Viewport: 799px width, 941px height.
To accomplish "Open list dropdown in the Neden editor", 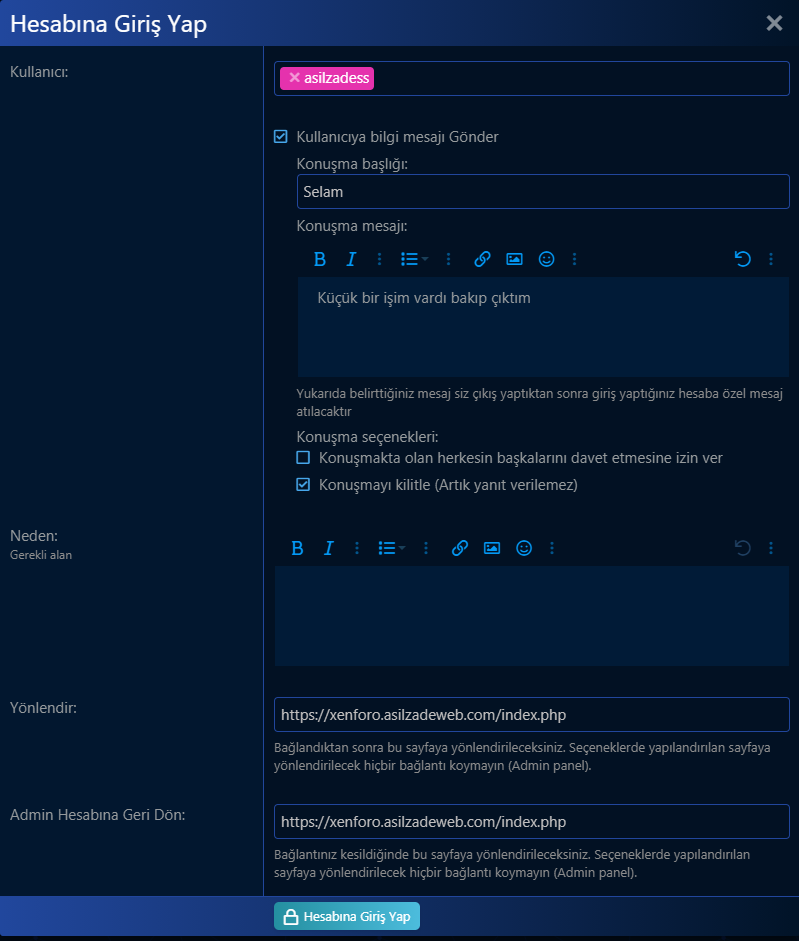I will pos(391,548).
